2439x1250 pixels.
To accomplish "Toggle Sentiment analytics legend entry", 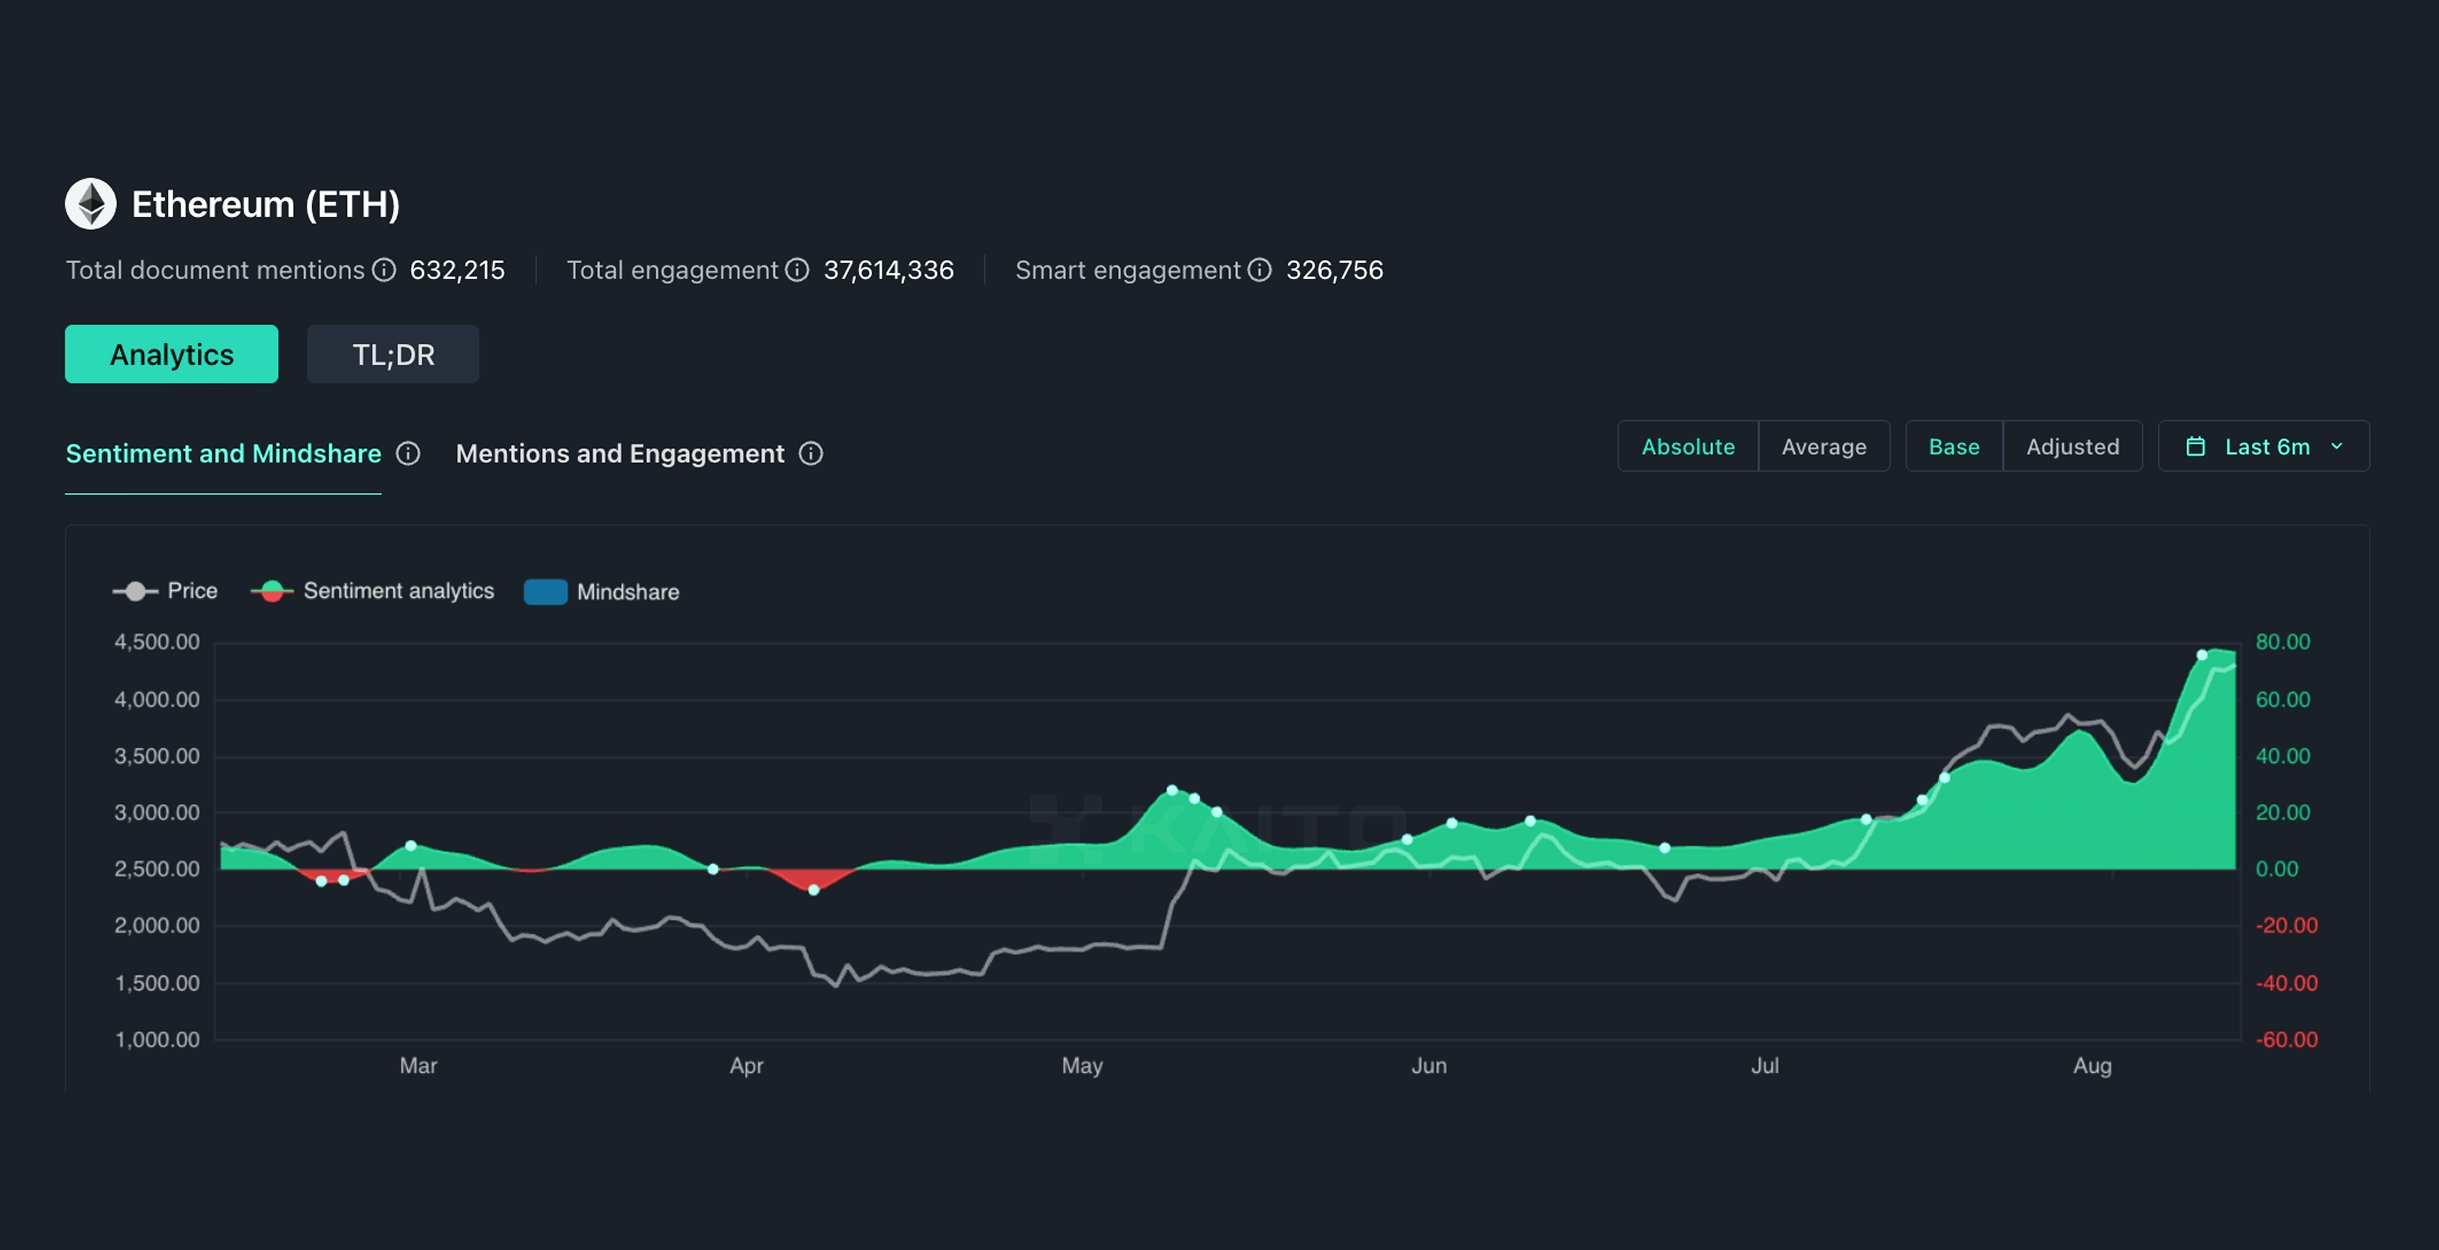I will coord(373,591).
